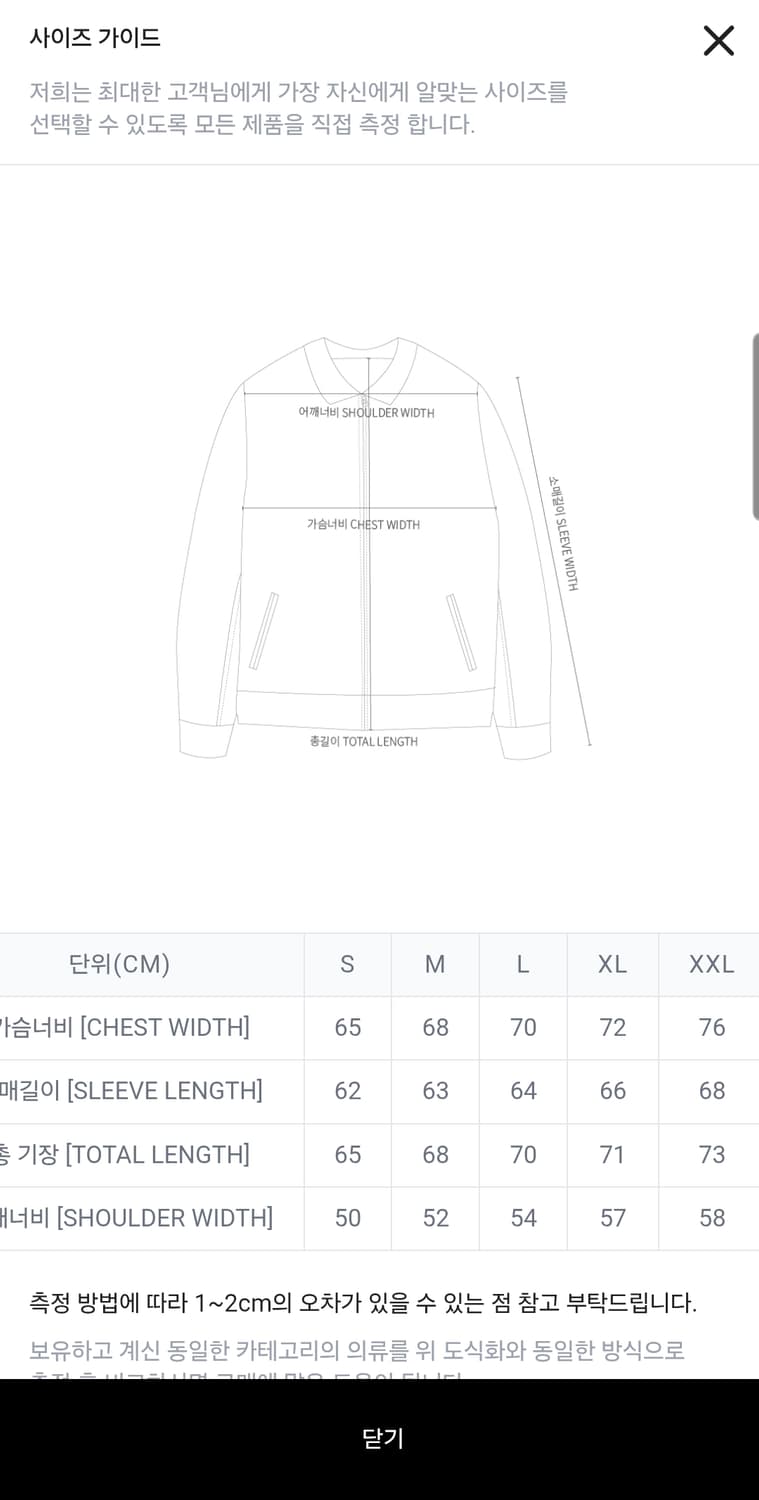This screenshot has width=759, height=1500.
Task: Click the vertical scrollbar on the right edge
Action: pyautogui.click(x=755, y=427)
